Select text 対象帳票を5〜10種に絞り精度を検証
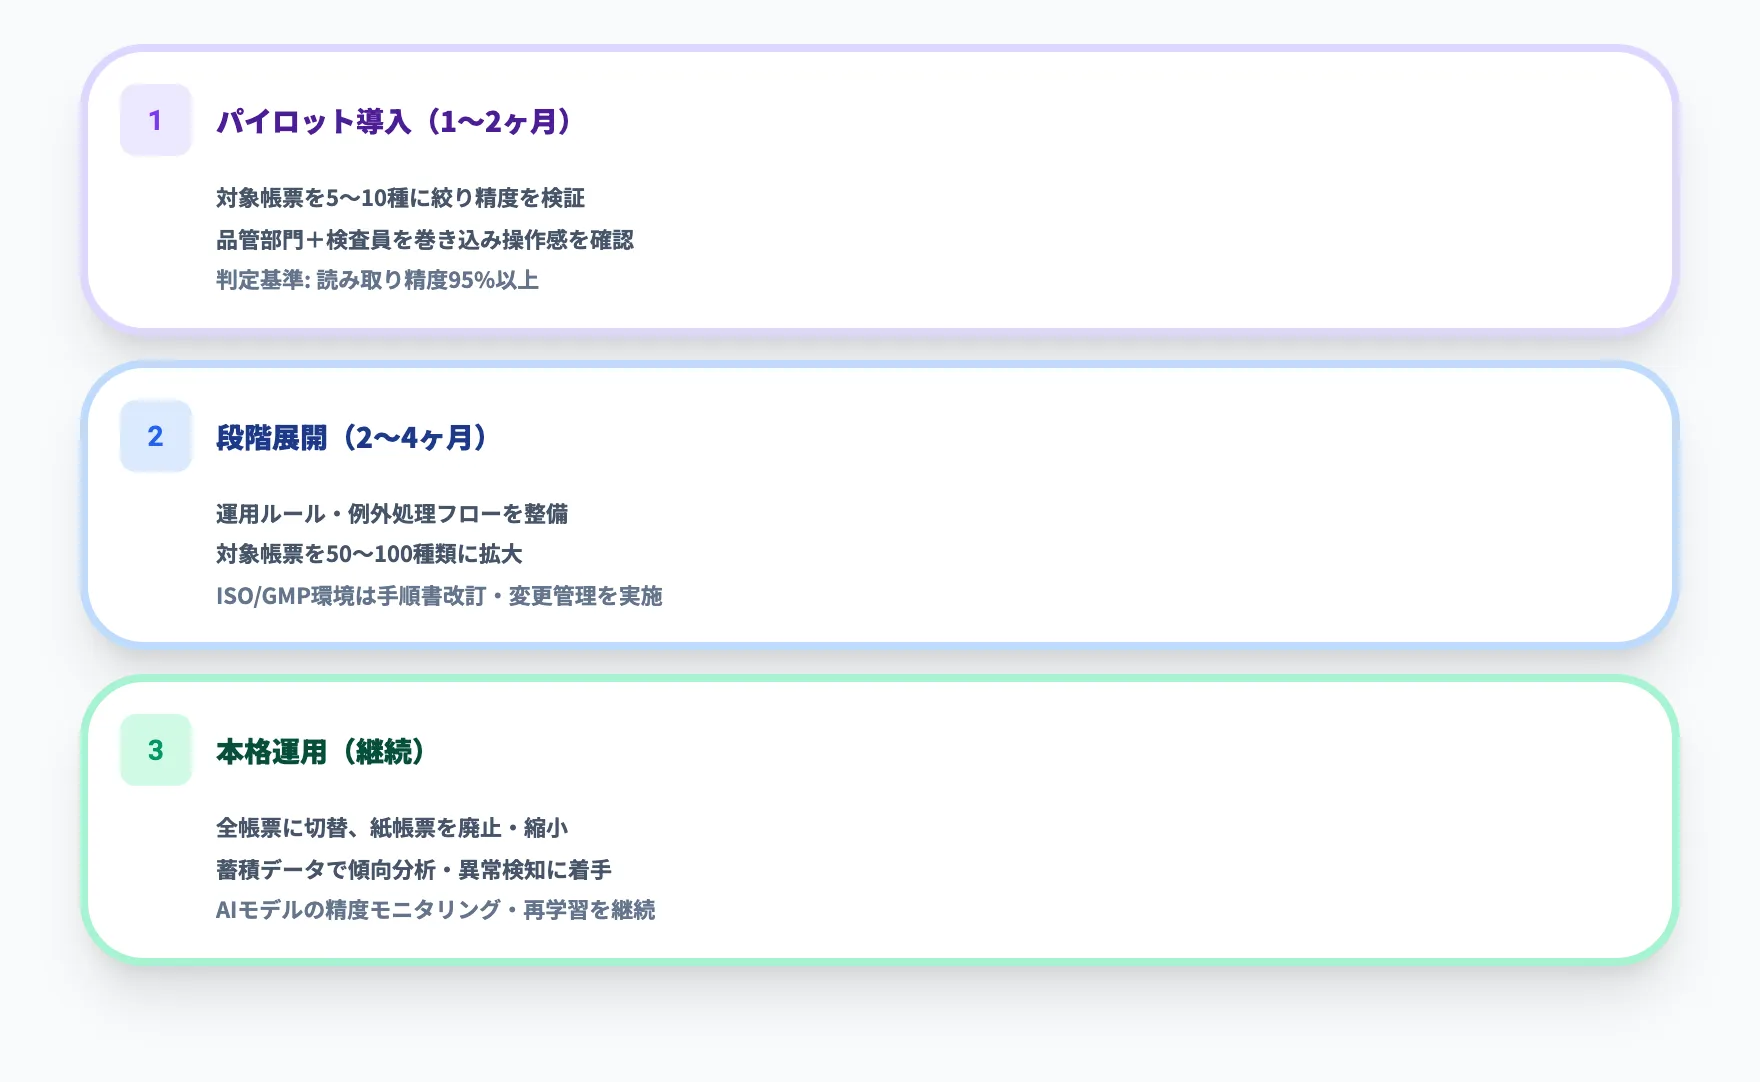The height and width of the screenshot is (1082, 1760). (400, 199)
